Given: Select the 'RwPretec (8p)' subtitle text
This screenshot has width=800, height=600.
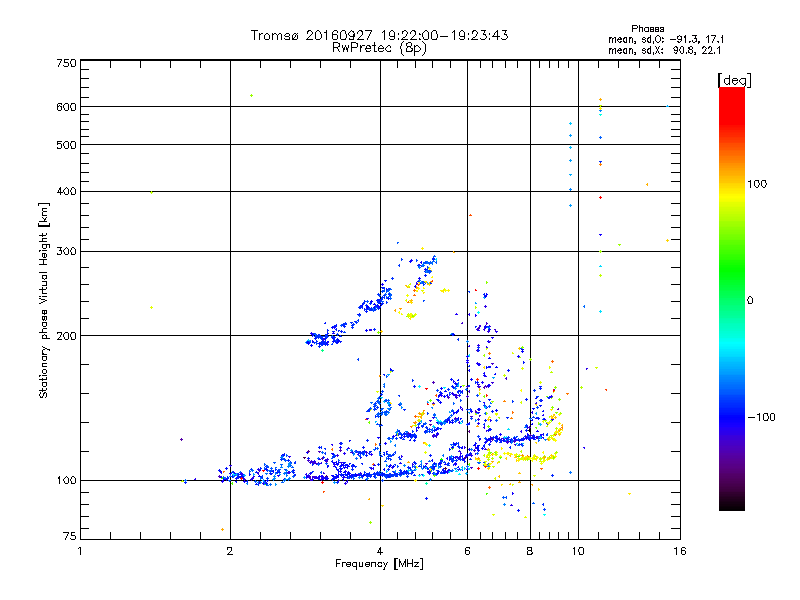Looking at the screenshot, I should coord(379,48).
